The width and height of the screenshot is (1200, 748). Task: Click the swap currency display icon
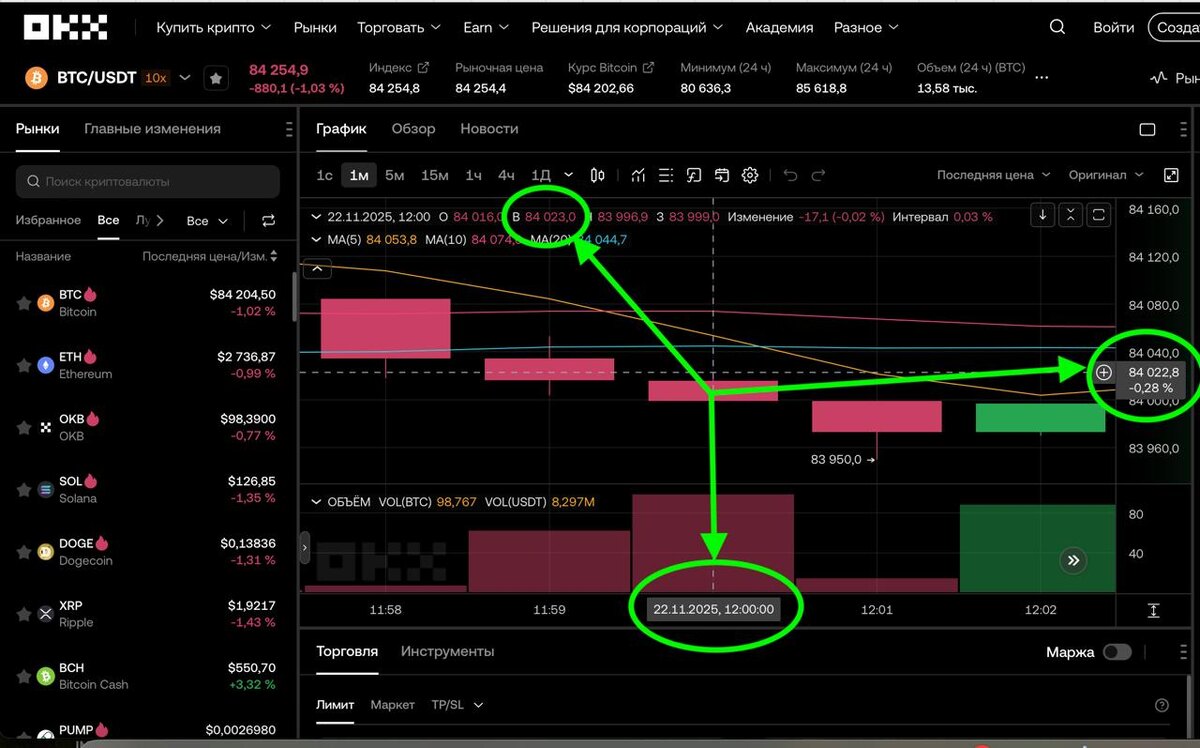pos(268,221)
